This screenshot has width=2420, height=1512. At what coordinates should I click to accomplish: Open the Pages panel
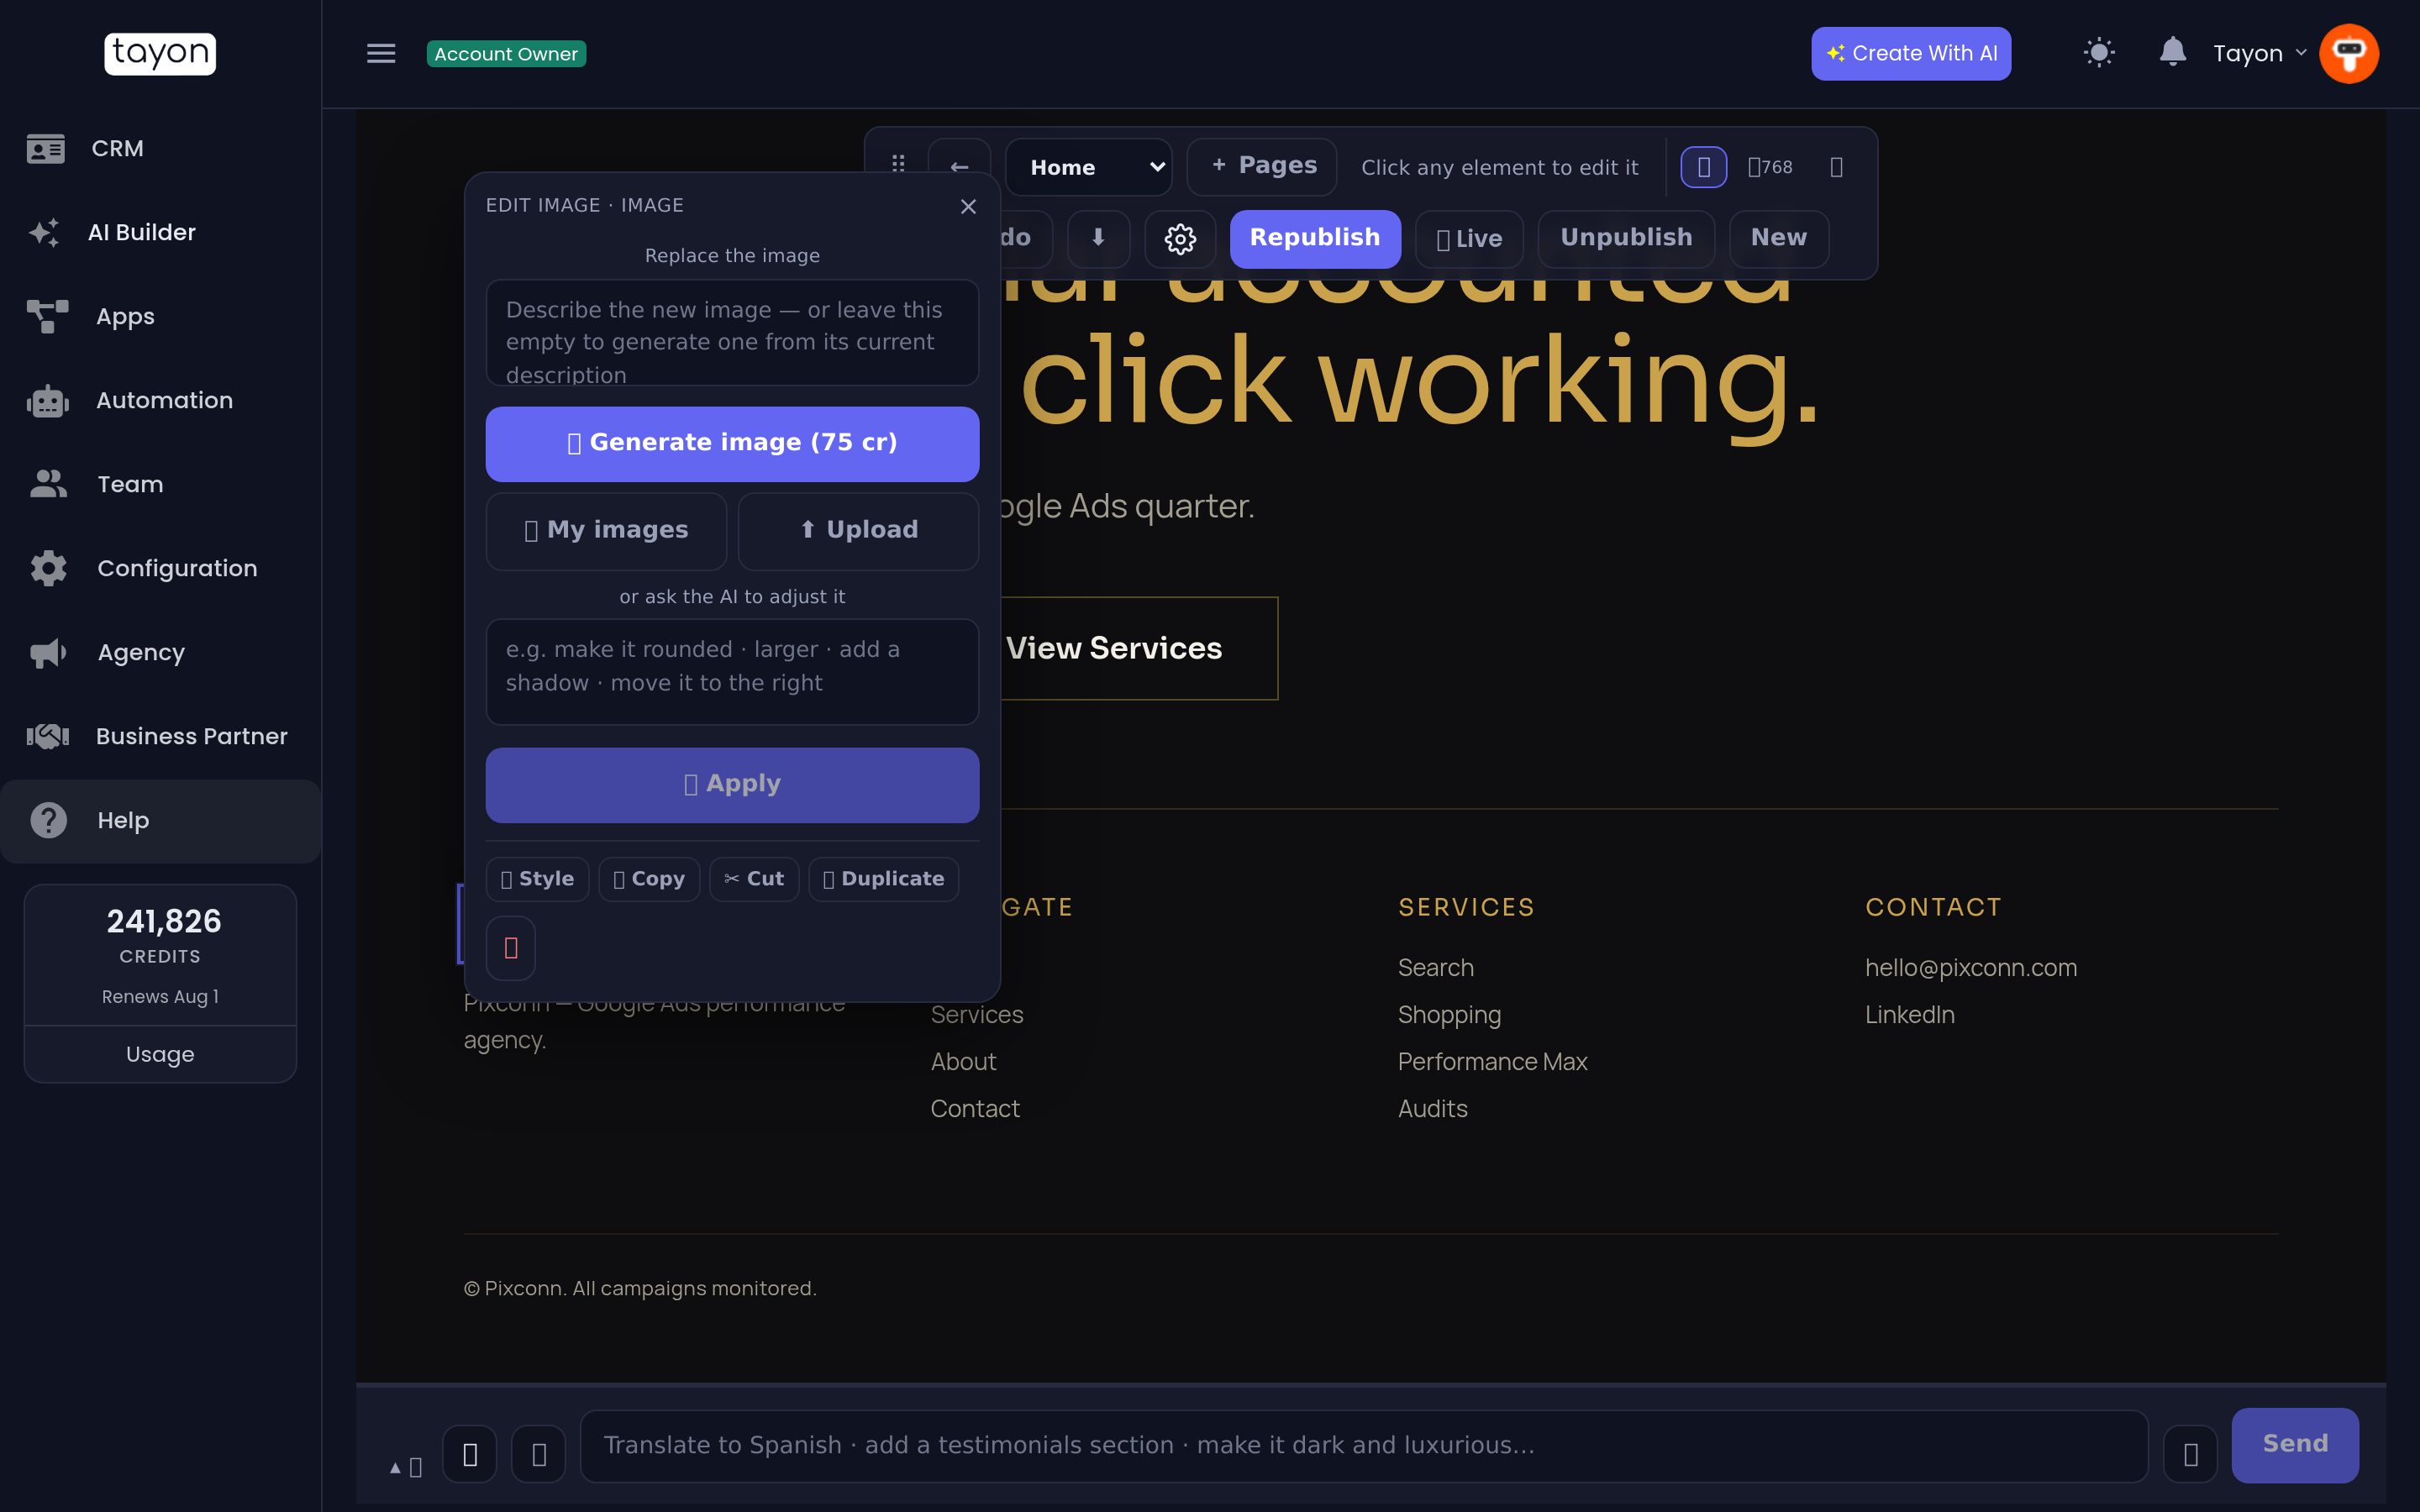pos(1262,166)
